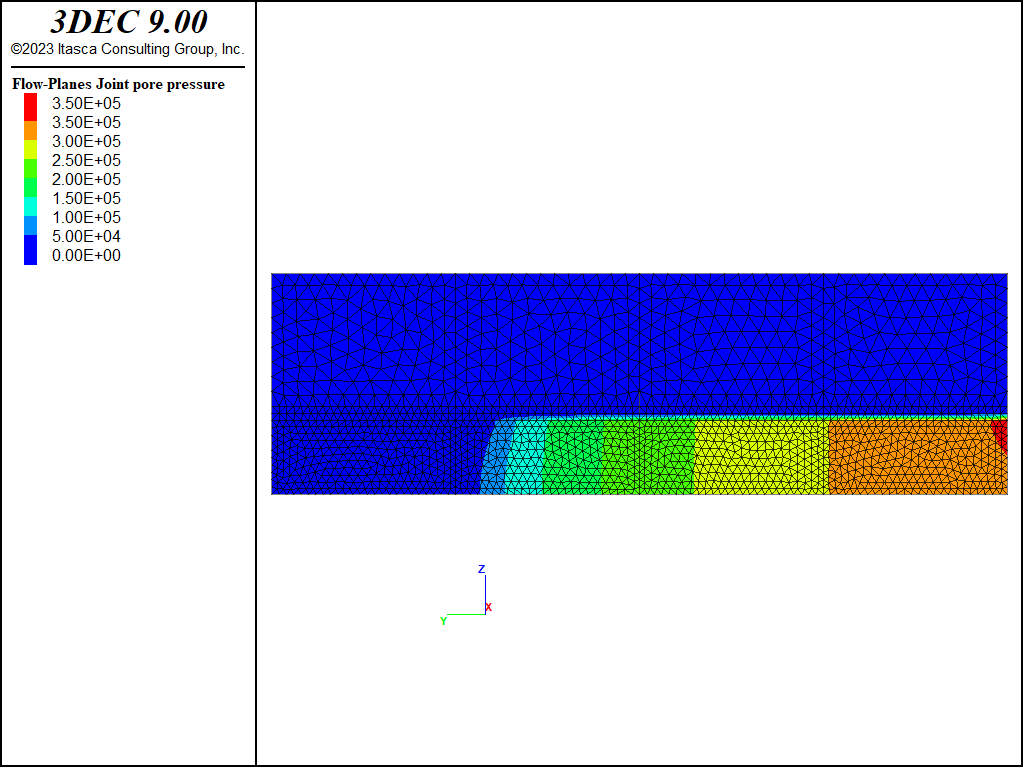Viewport: 1024px width, 768px height.
Task: Select the legend value 1.50E+05
Action: point(86,199)
